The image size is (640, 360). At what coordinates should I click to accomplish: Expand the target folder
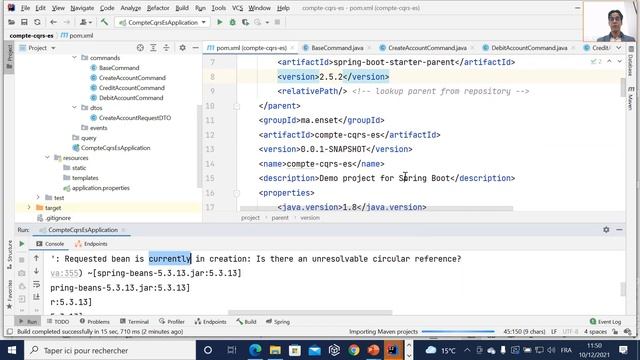(x=29, y=207)
